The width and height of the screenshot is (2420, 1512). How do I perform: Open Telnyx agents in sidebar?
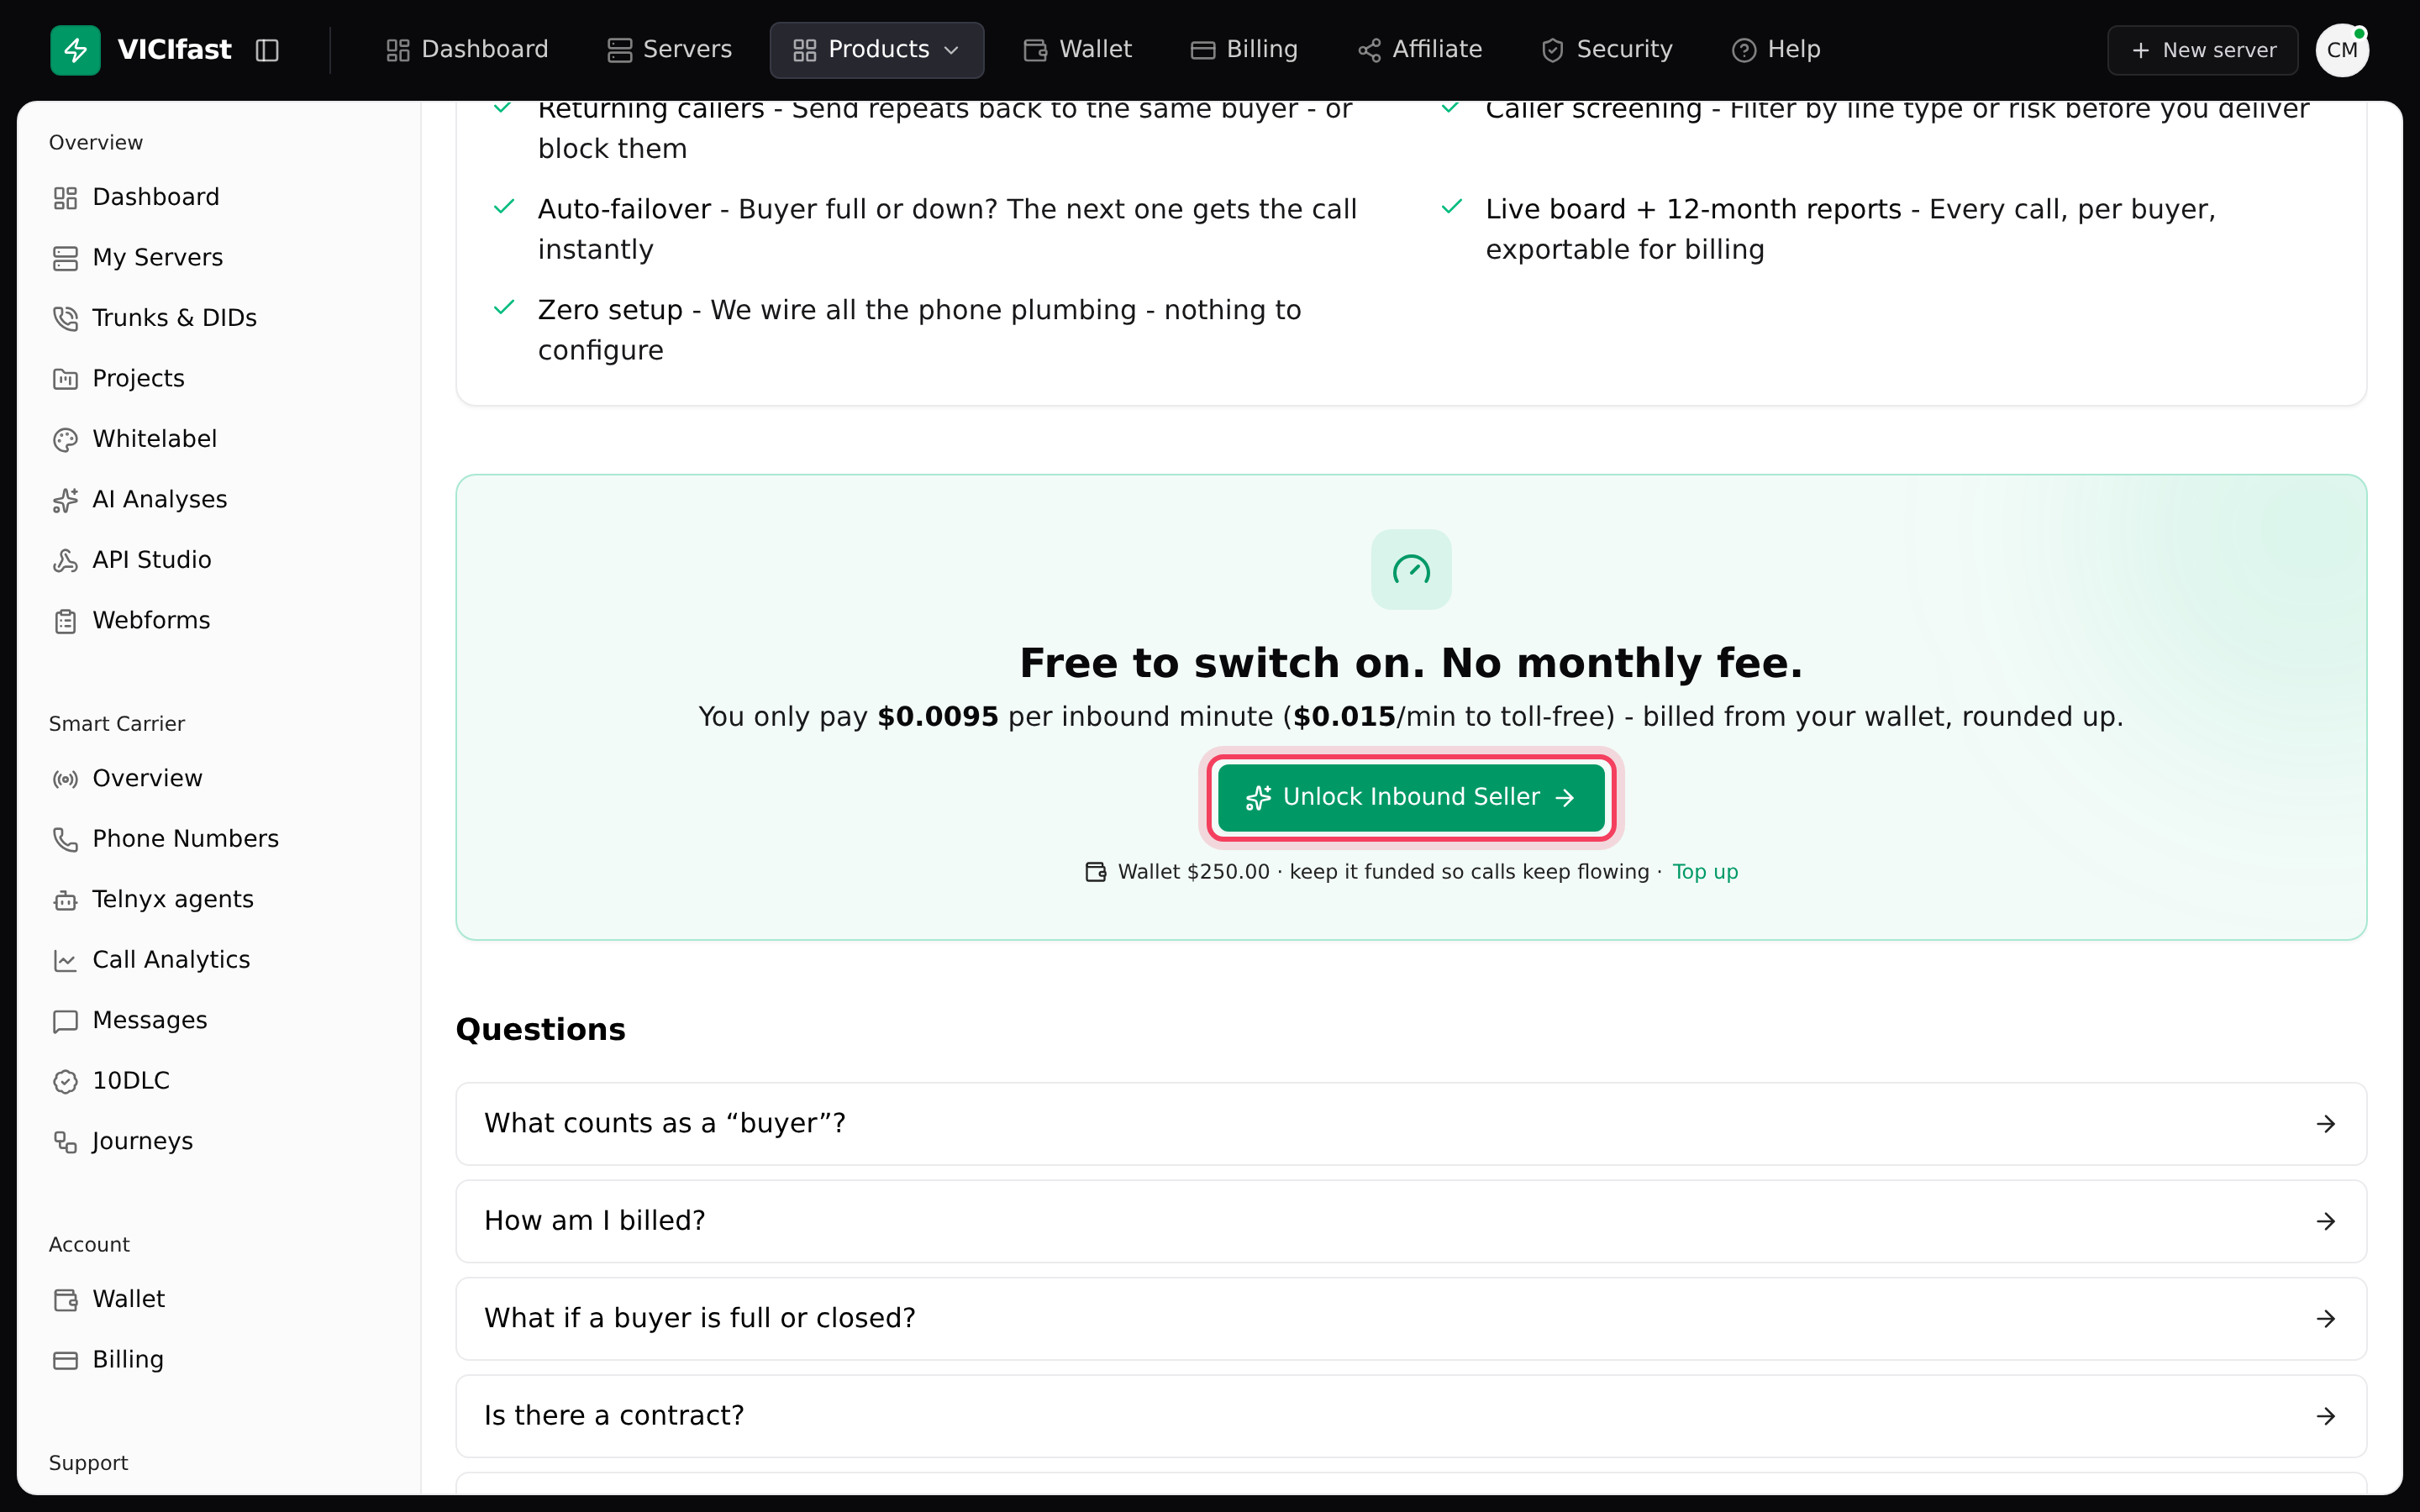pyautogui.click(x=153, y=899)
